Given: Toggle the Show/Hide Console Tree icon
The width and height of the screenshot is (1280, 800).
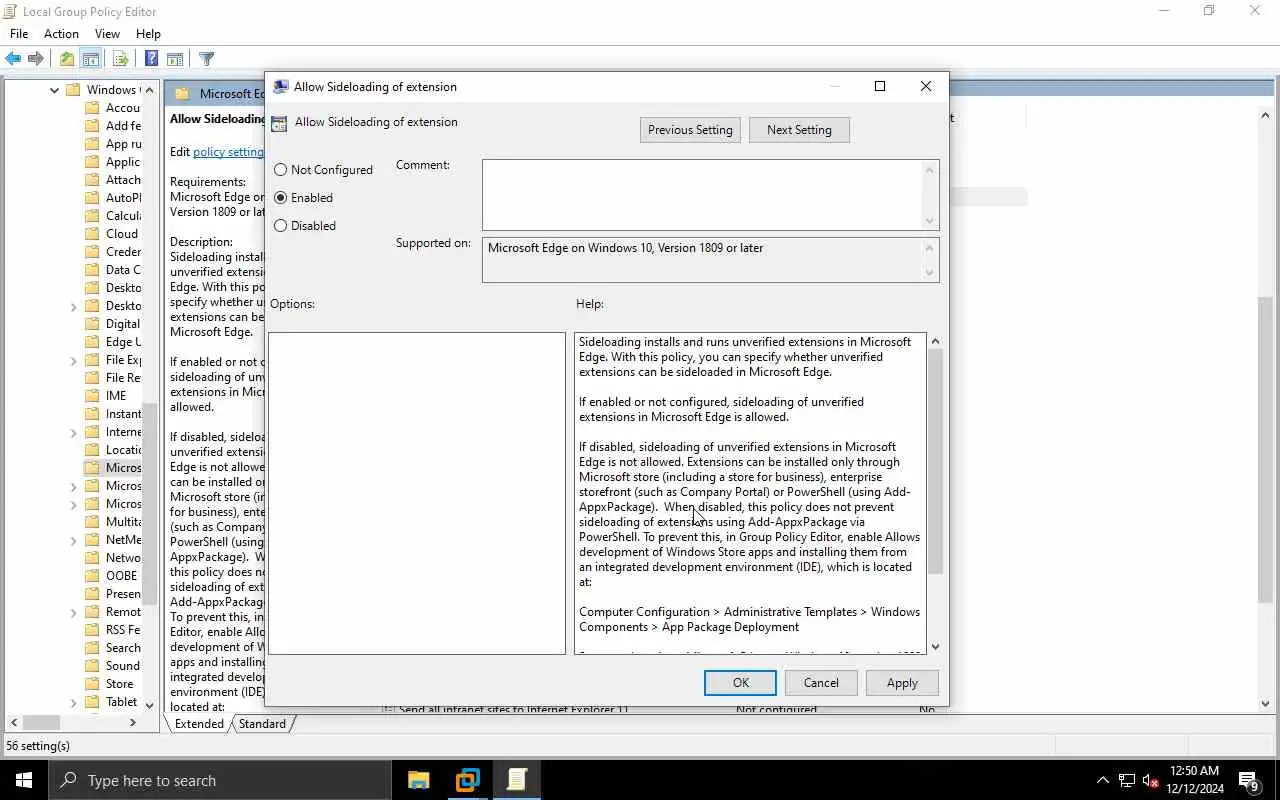Looking at the screenshot, I should tap(90, 59).
